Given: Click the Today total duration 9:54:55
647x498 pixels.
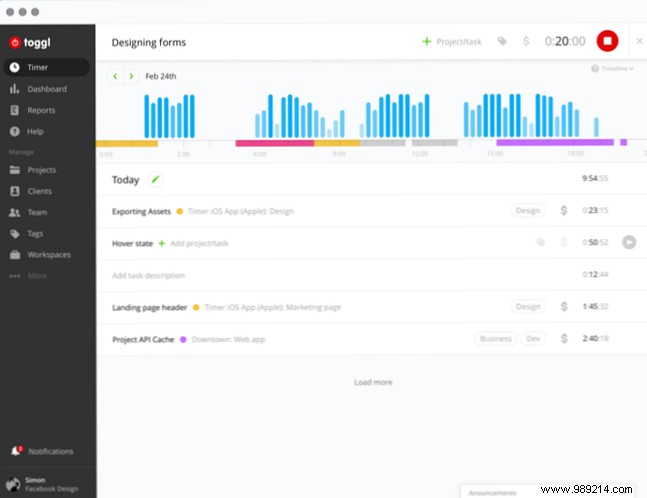Looking at the screenshot, I should (x=595, y=178).
